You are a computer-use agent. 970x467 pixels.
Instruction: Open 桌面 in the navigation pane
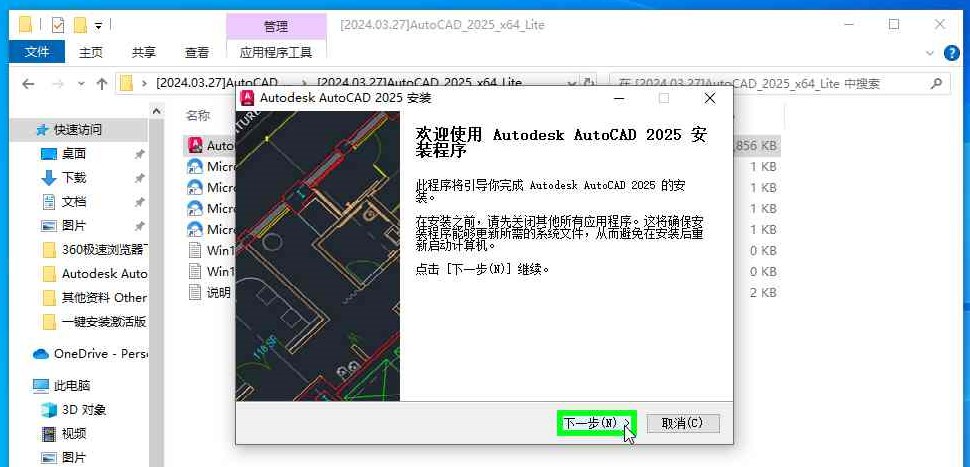pos(74,153)
